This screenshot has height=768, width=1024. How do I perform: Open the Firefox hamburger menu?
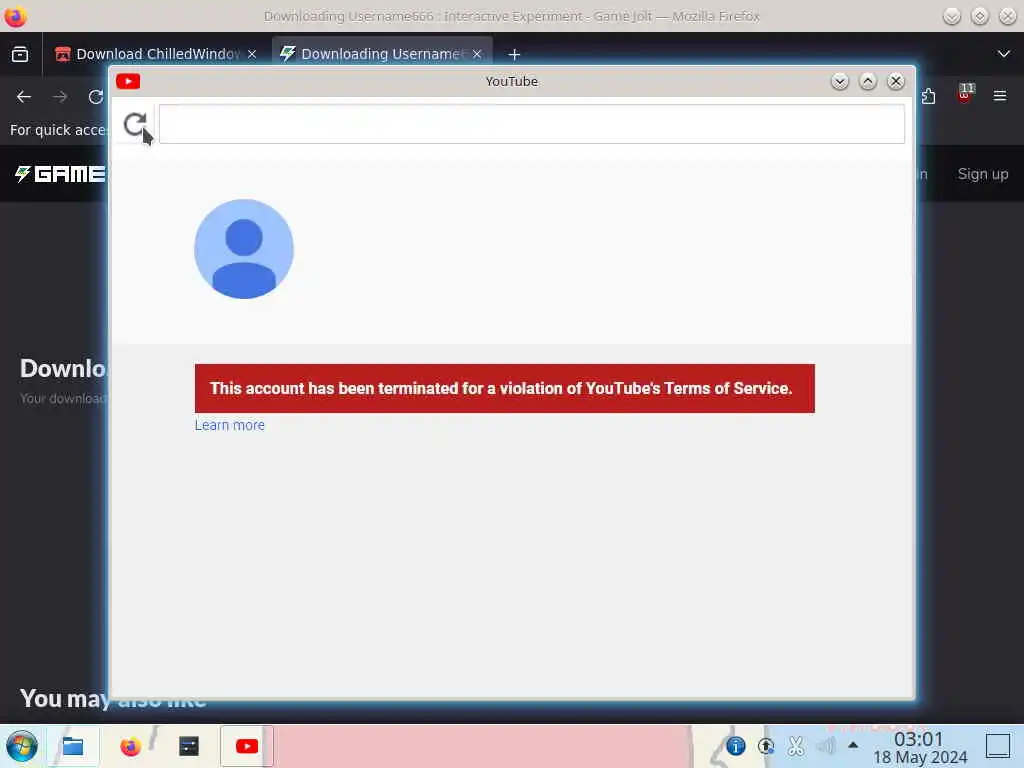click(1000, 96)
